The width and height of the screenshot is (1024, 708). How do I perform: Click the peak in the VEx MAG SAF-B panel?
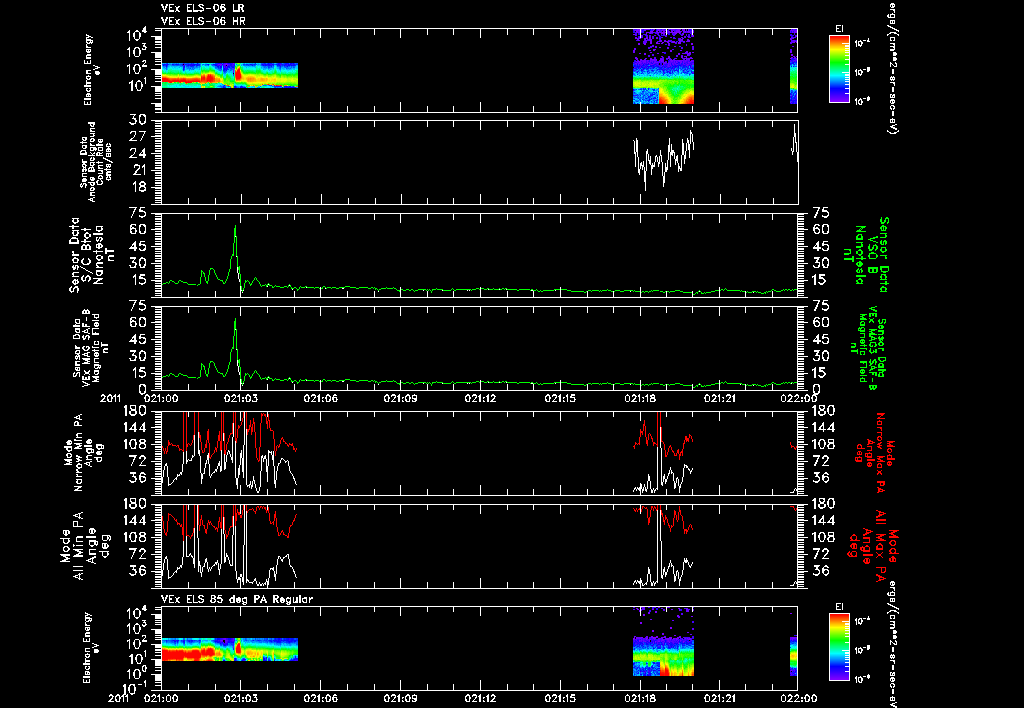click(236, 320)
